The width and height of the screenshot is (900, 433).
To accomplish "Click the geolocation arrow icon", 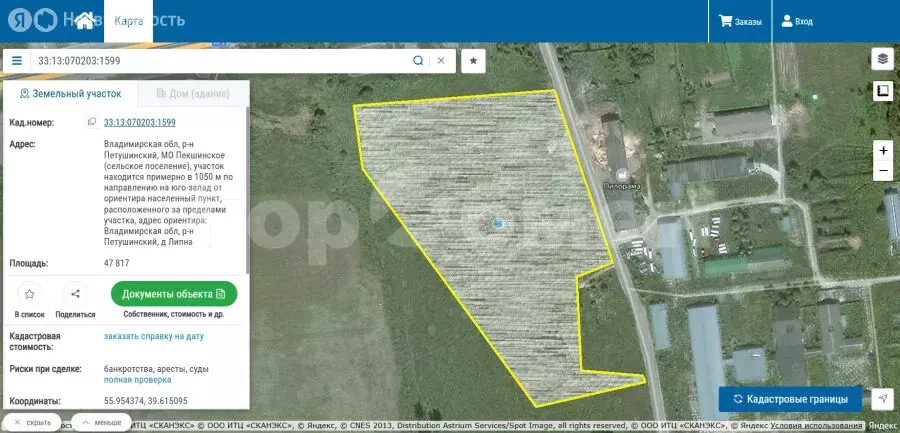I will (882, 398).
